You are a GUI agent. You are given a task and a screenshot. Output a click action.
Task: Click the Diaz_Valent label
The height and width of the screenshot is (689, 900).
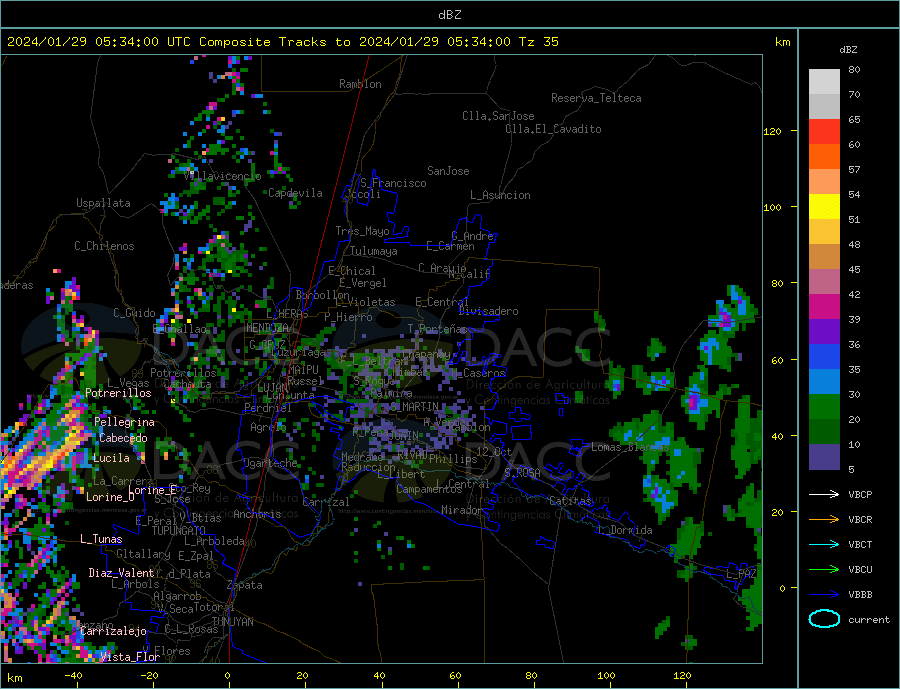coord(121,573)
